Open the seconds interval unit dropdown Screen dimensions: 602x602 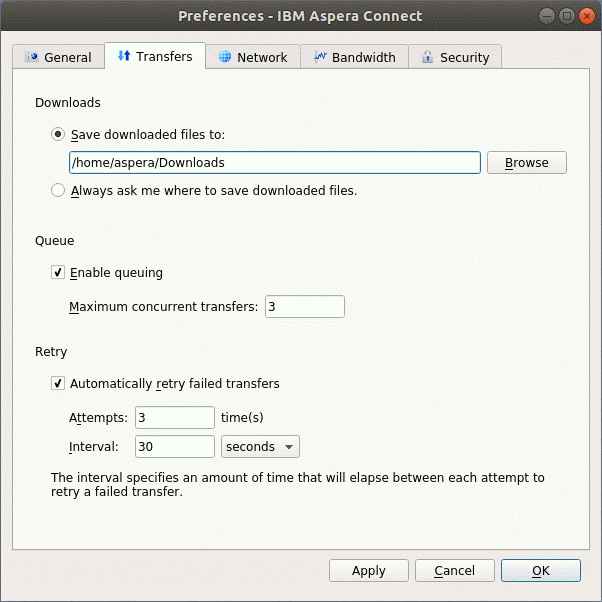point(261,446)
